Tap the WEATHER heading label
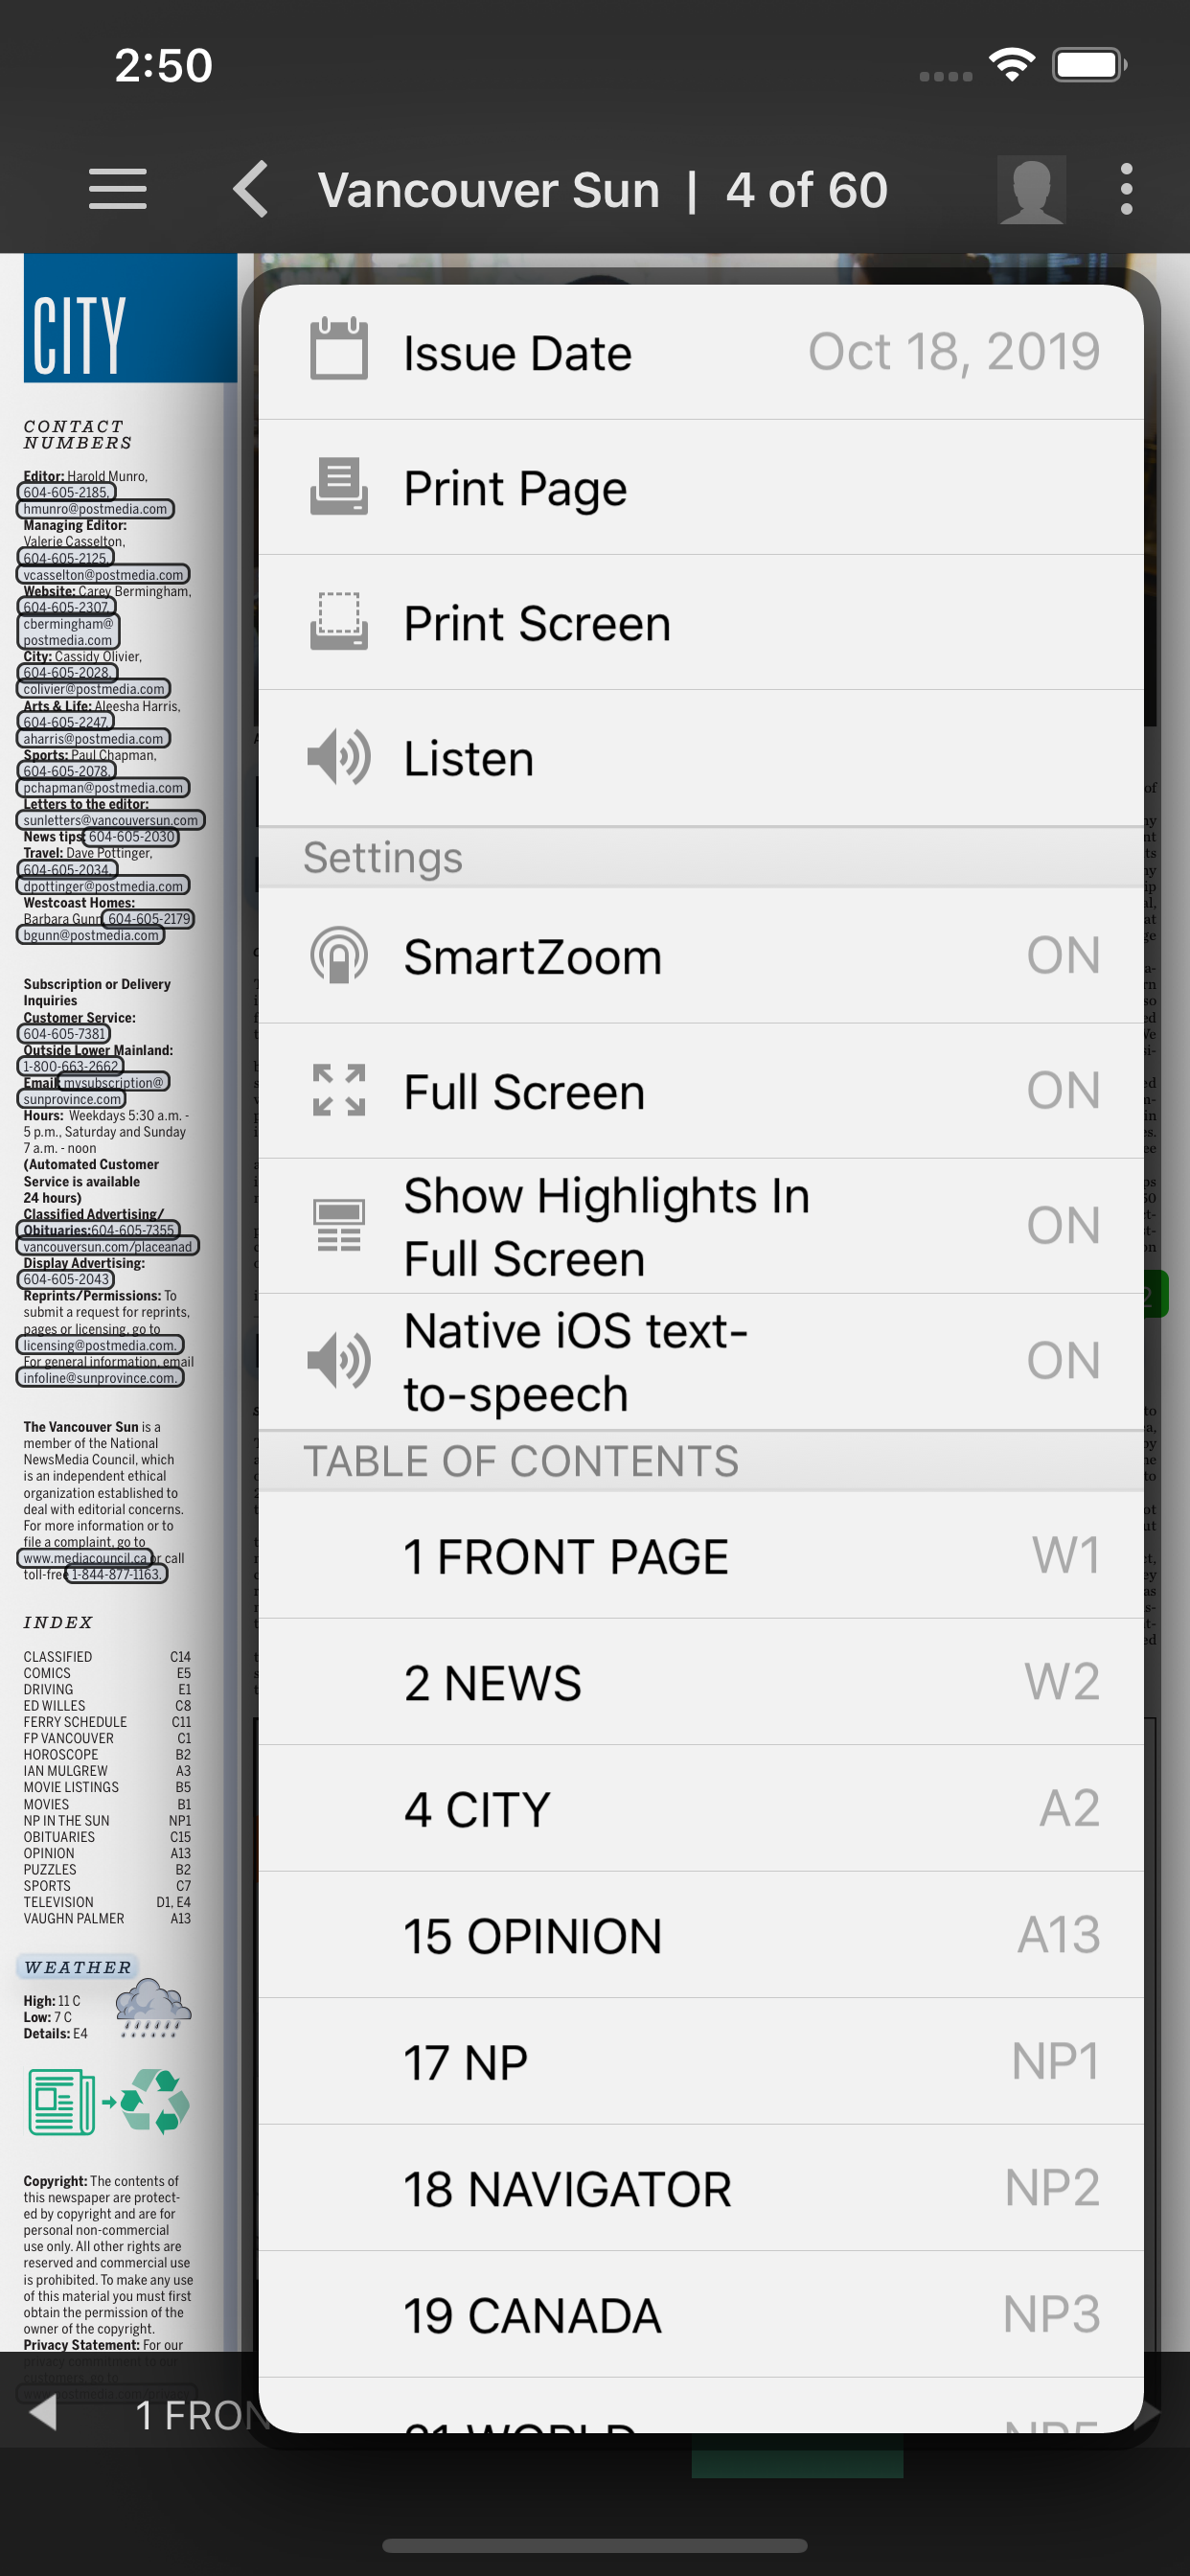This screenshot has width=1190, height=2576. [77, 1967]
